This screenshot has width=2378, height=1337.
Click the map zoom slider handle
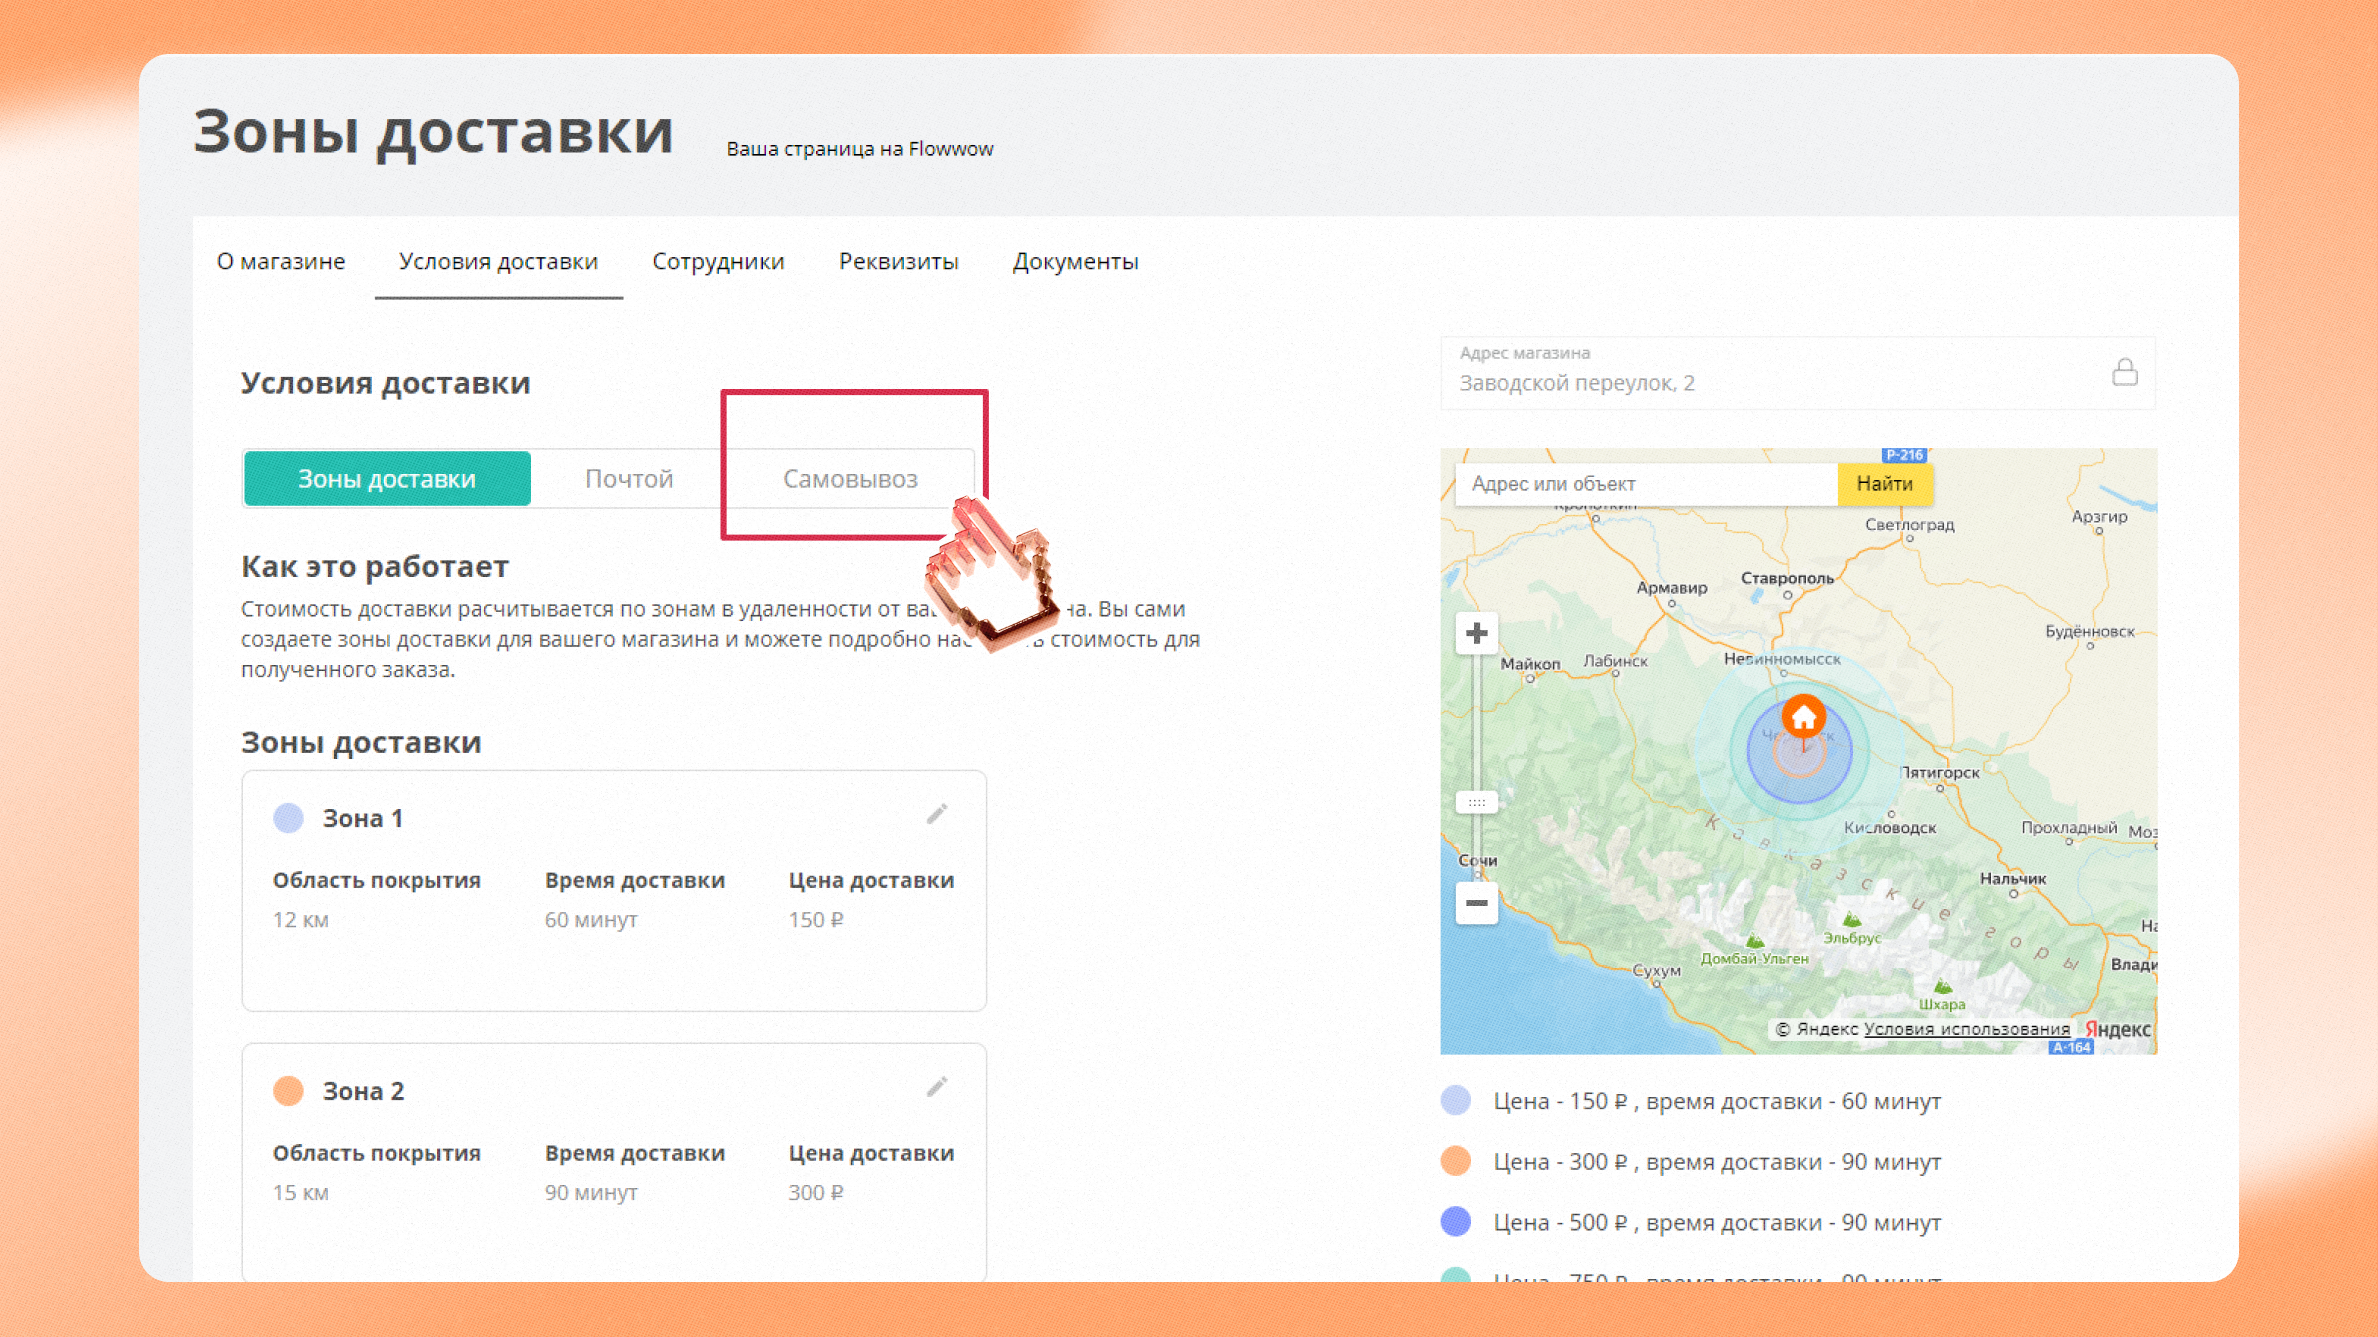click(1476, 803)
